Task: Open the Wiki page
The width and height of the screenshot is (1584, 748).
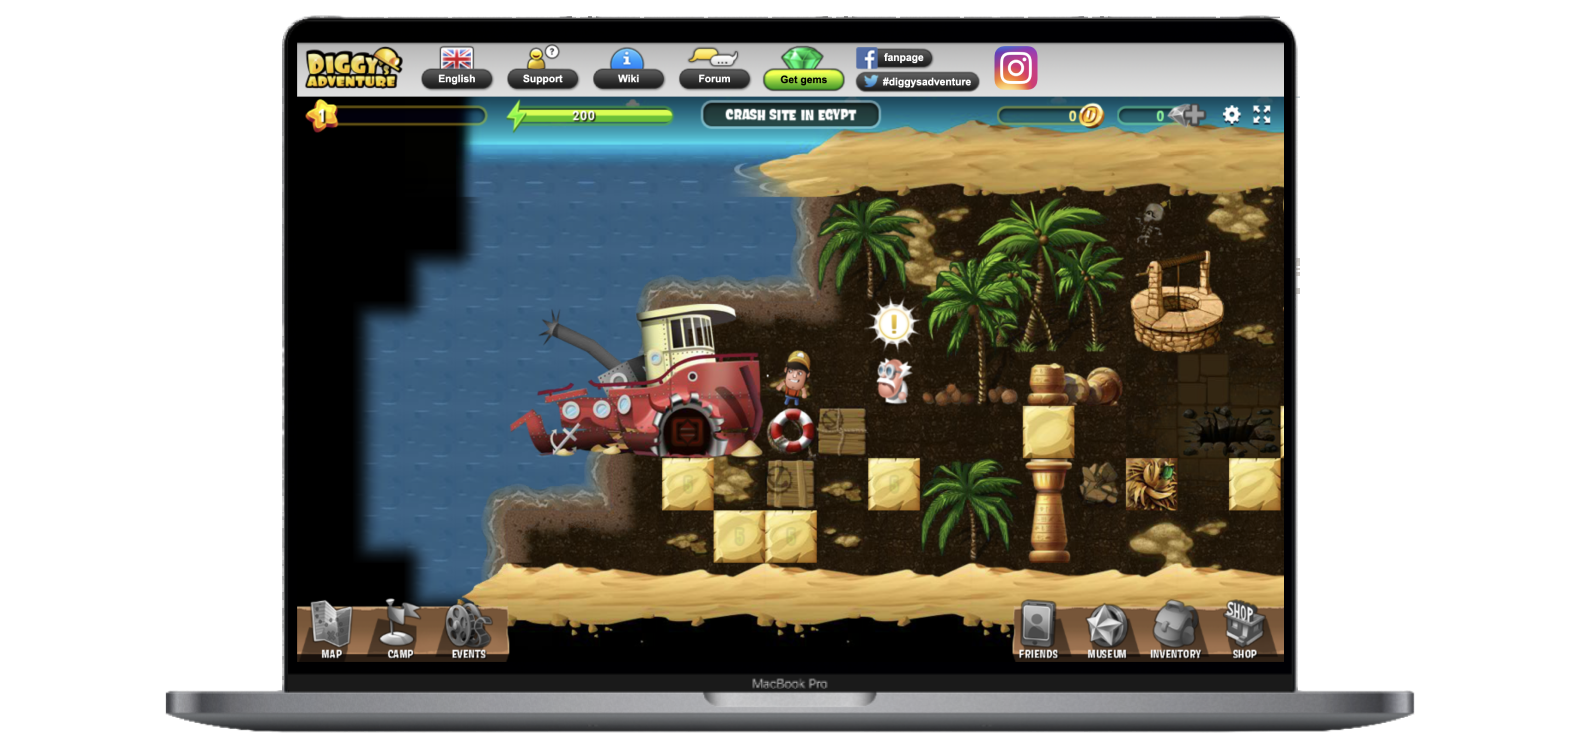Action: 628,79
